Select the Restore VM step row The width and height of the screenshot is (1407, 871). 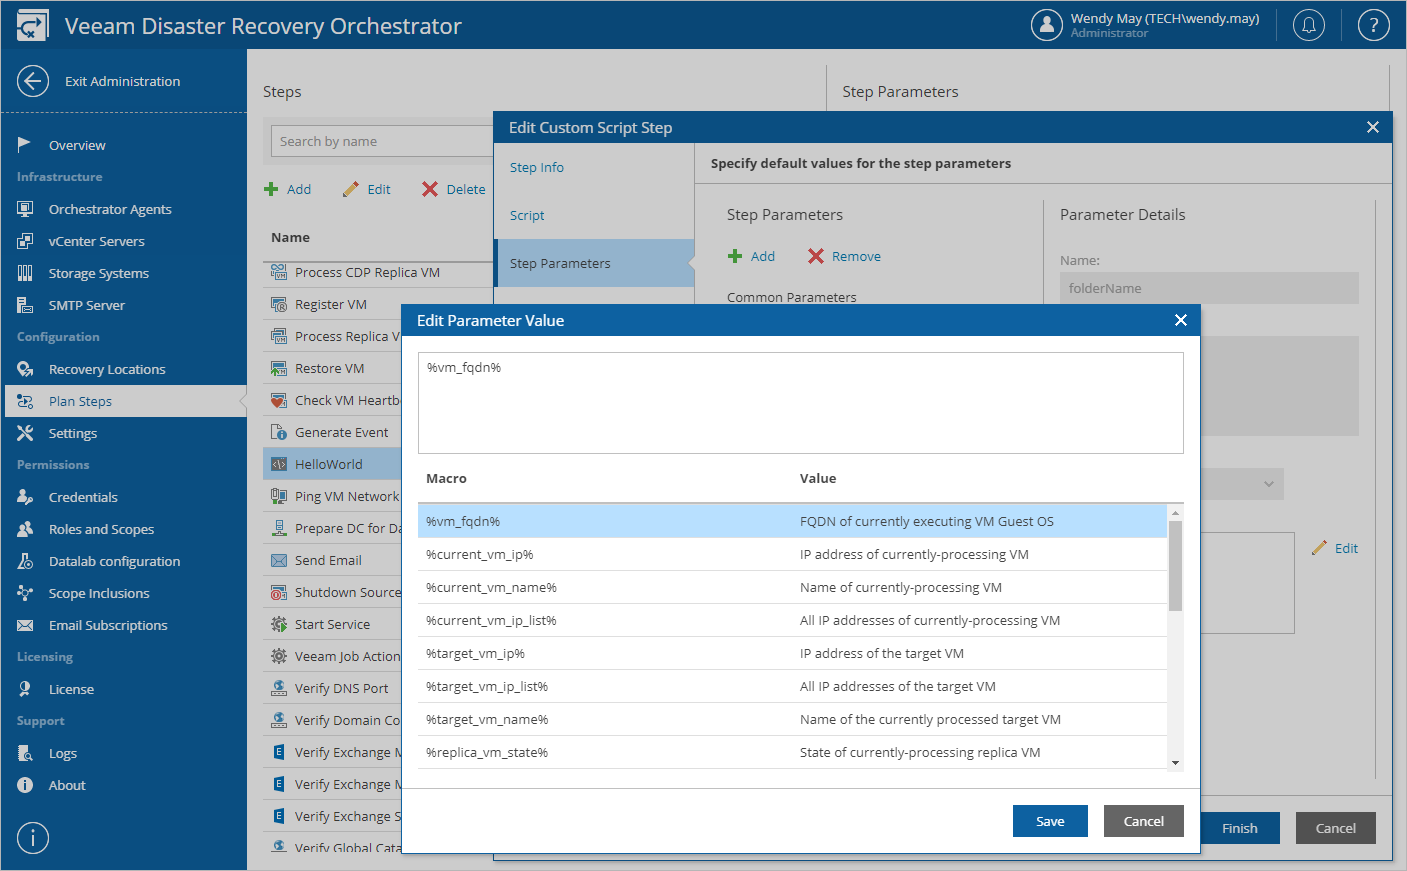point(332,368)
